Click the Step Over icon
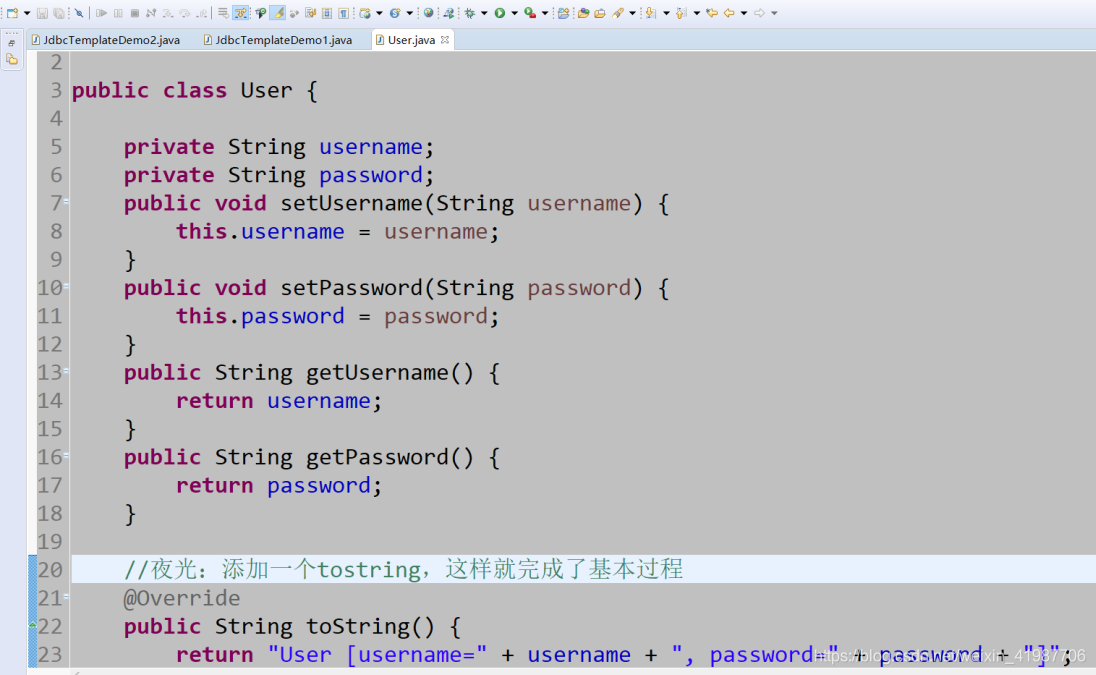Image resolution: width=1096 pixels, height=675 pixels. pos(185,13)
